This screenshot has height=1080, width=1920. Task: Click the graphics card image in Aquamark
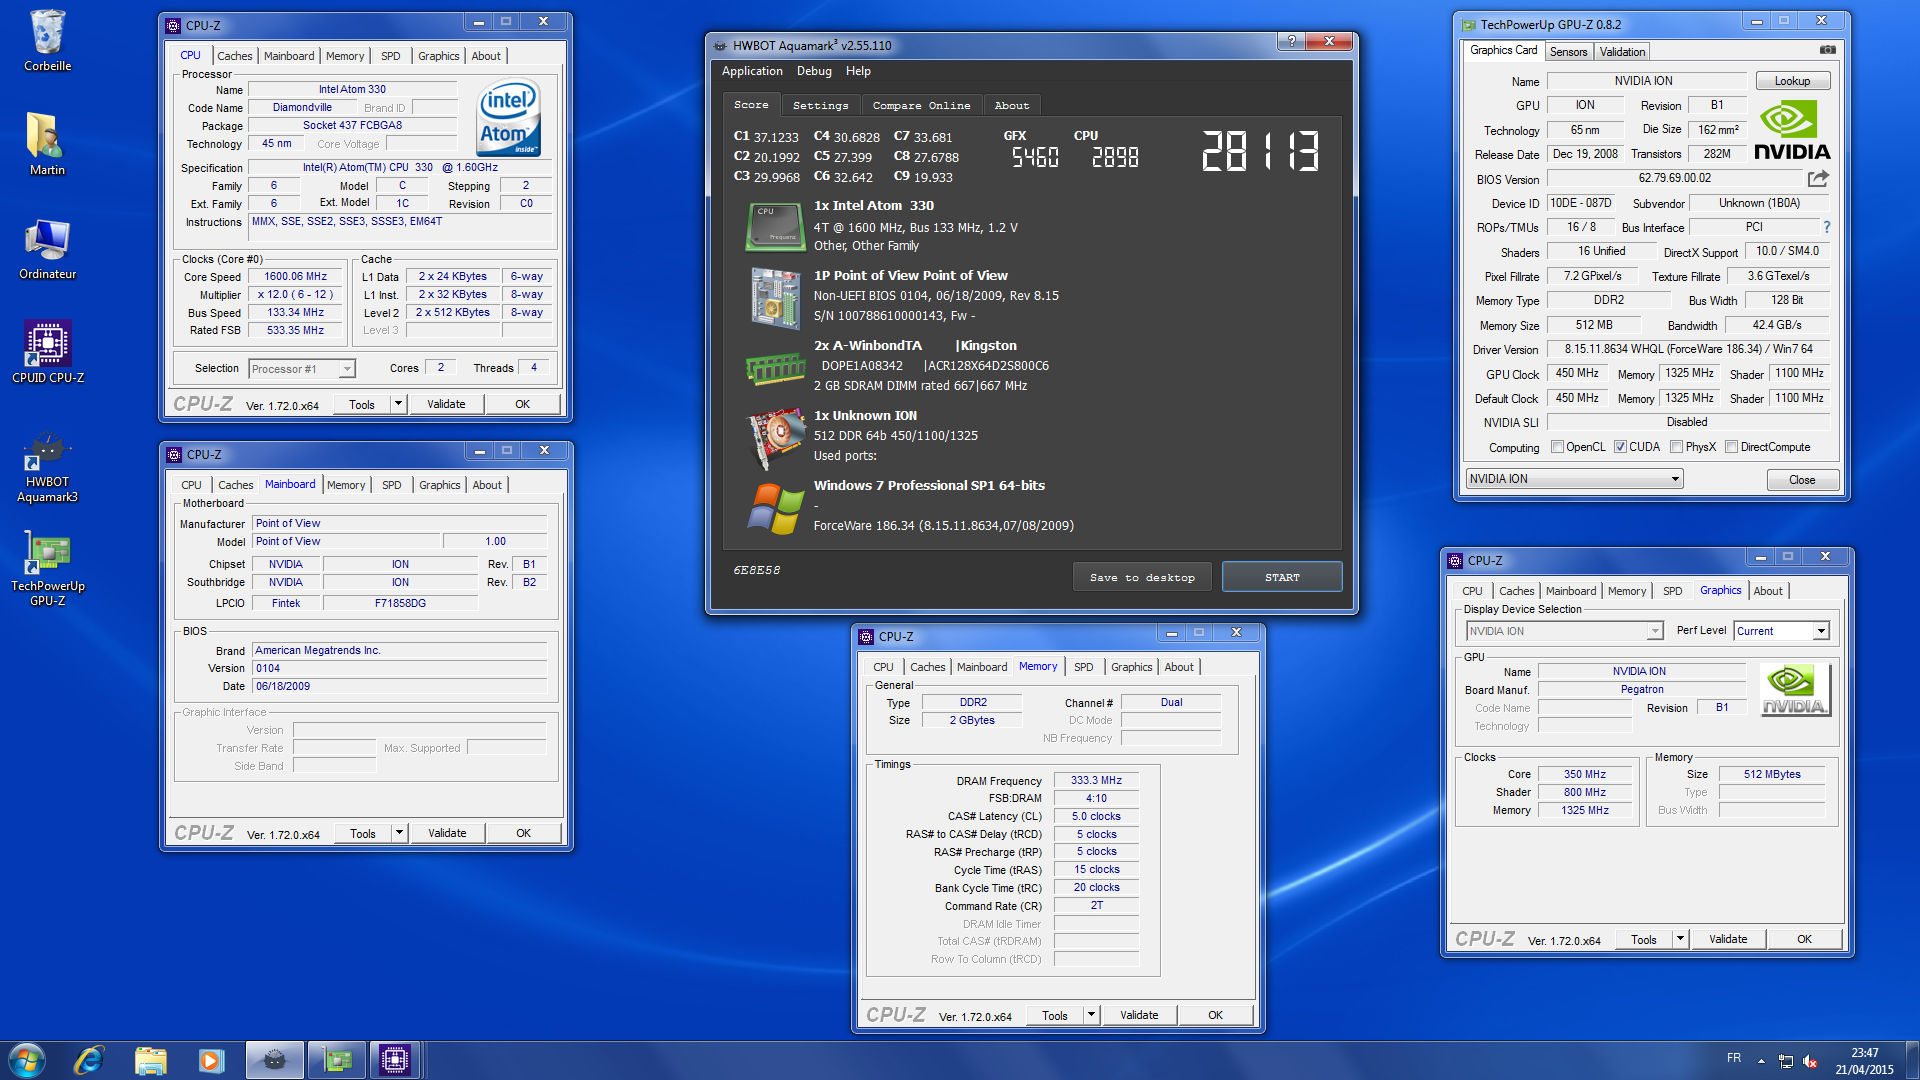[775, 438]
